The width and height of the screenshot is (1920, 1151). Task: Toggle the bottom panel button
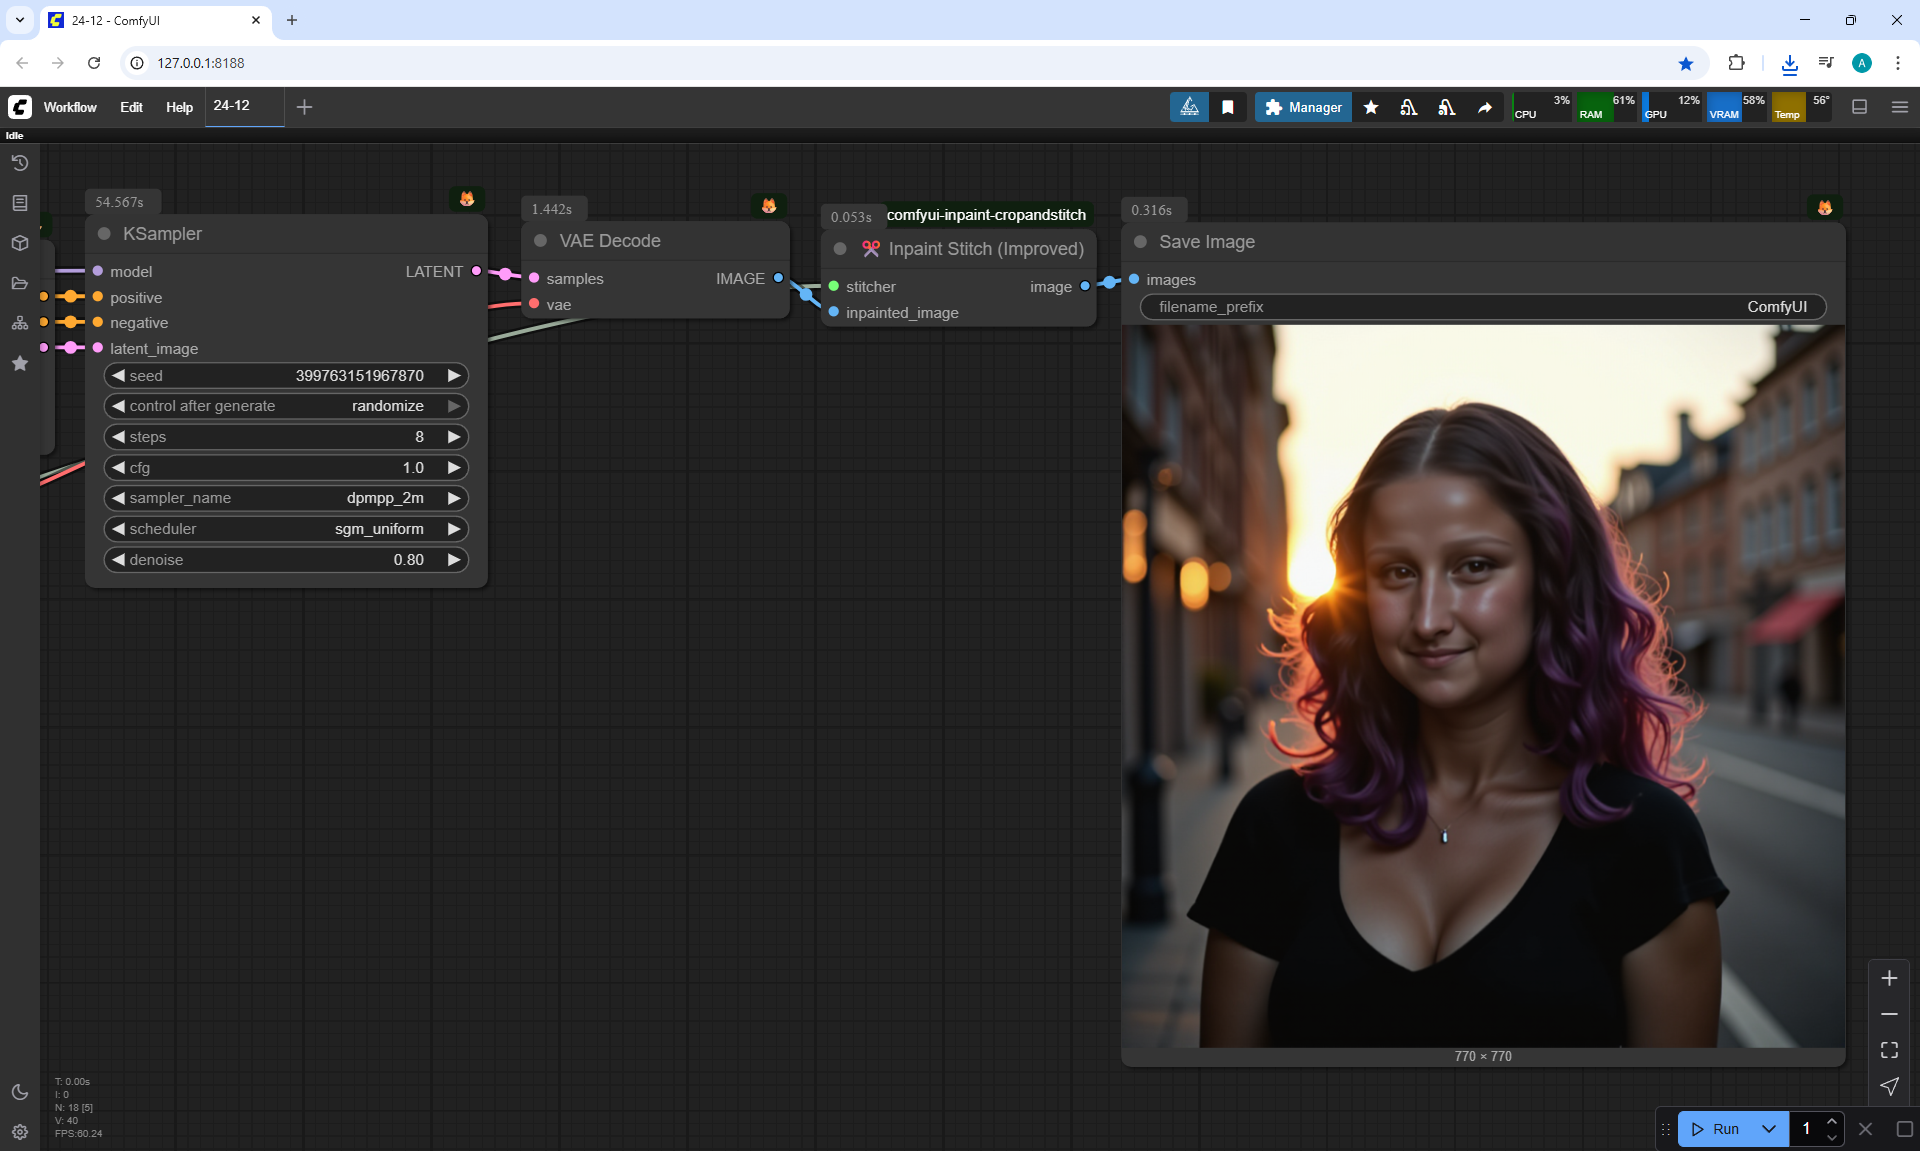pyautogui.click(x=1859, y=107)
